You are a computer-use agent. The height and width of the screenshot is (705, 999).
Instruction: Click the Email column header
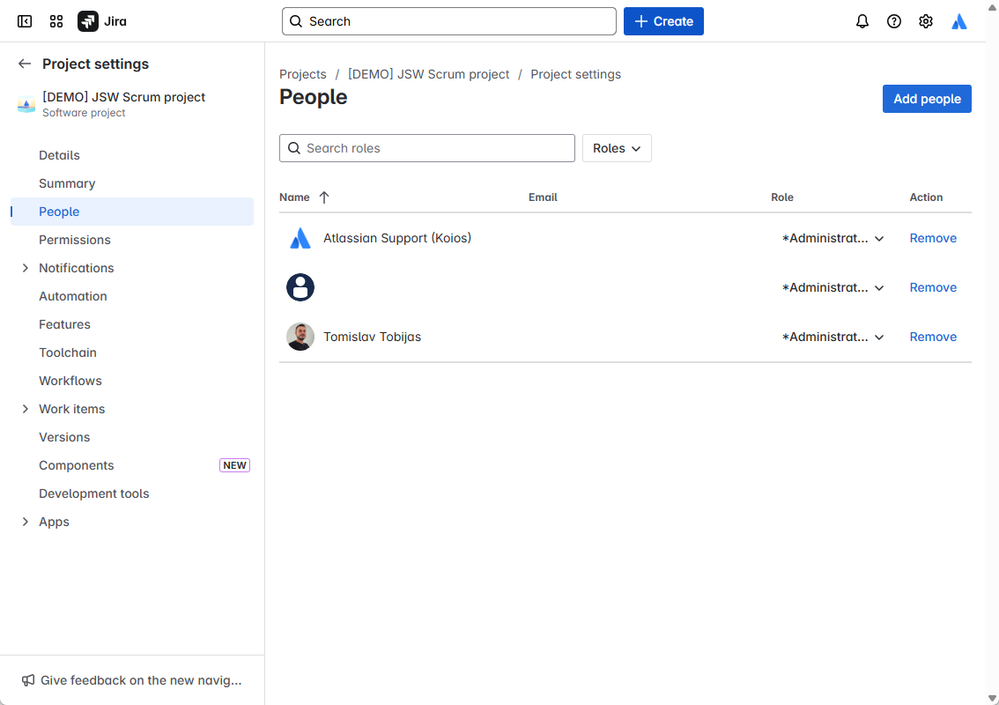click(543, 197)
